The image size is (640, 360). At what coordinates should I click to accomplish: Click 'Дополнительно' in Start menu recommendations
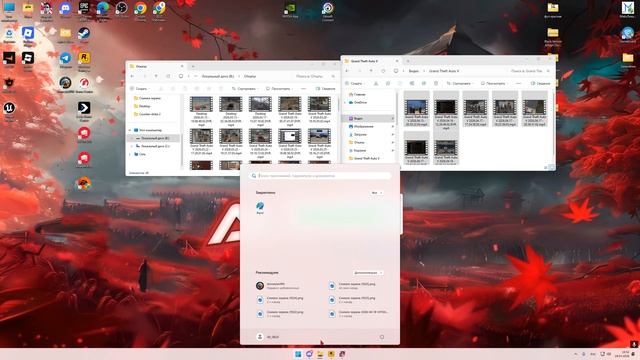(x=368, y=273)
